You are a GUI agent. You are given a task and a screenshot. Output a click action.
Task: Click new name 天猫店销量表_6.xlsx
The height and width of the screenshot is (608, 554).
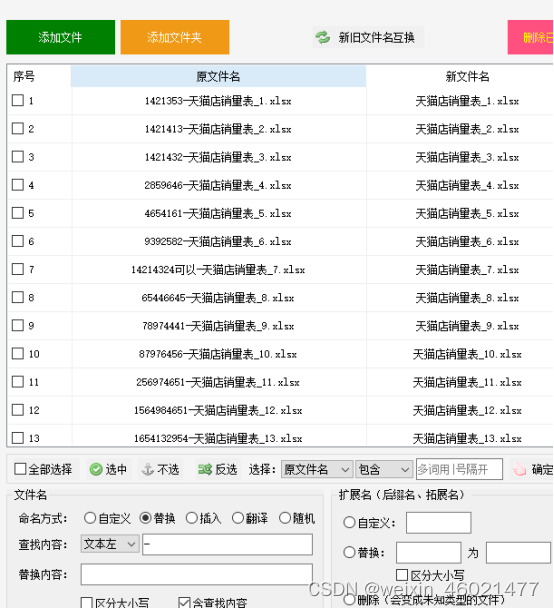(467, 242)
